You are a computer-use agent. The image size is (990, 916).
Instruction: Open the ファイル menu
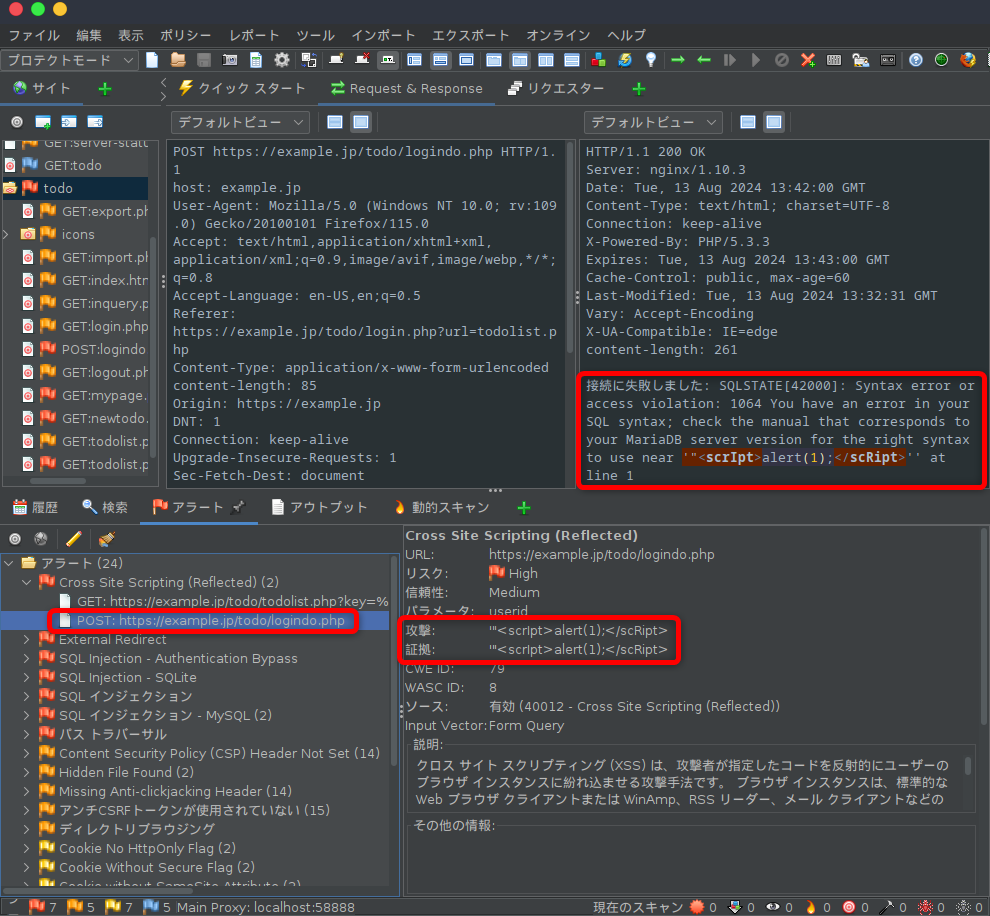[x=34, y=35]
